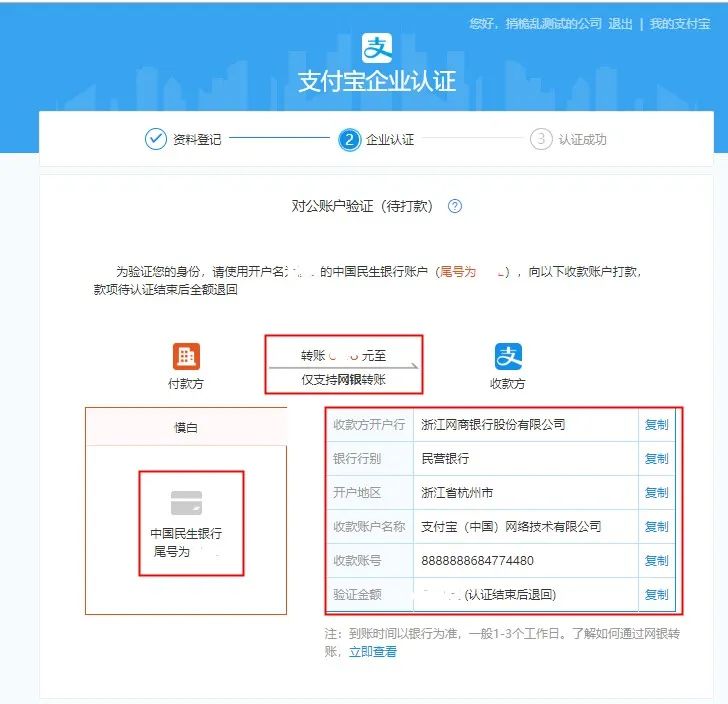Viewport: 728px width, 704px height.
Task: Copy the 收款账号 number
Action: click(x=656, y=560)
